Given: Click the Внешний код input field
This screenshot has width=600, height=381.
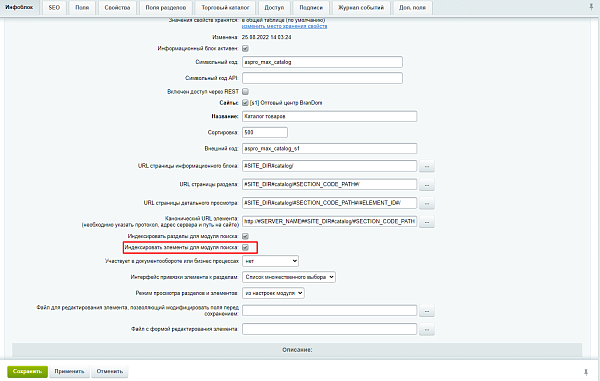Looking at the screenshot, I should pyautogui.click(x=329, y=148).
